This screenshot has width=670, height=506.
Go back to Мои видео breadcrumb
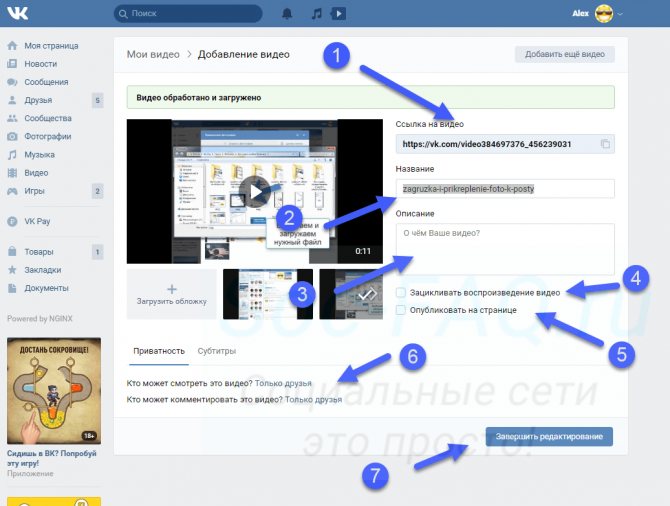point(153,54)
